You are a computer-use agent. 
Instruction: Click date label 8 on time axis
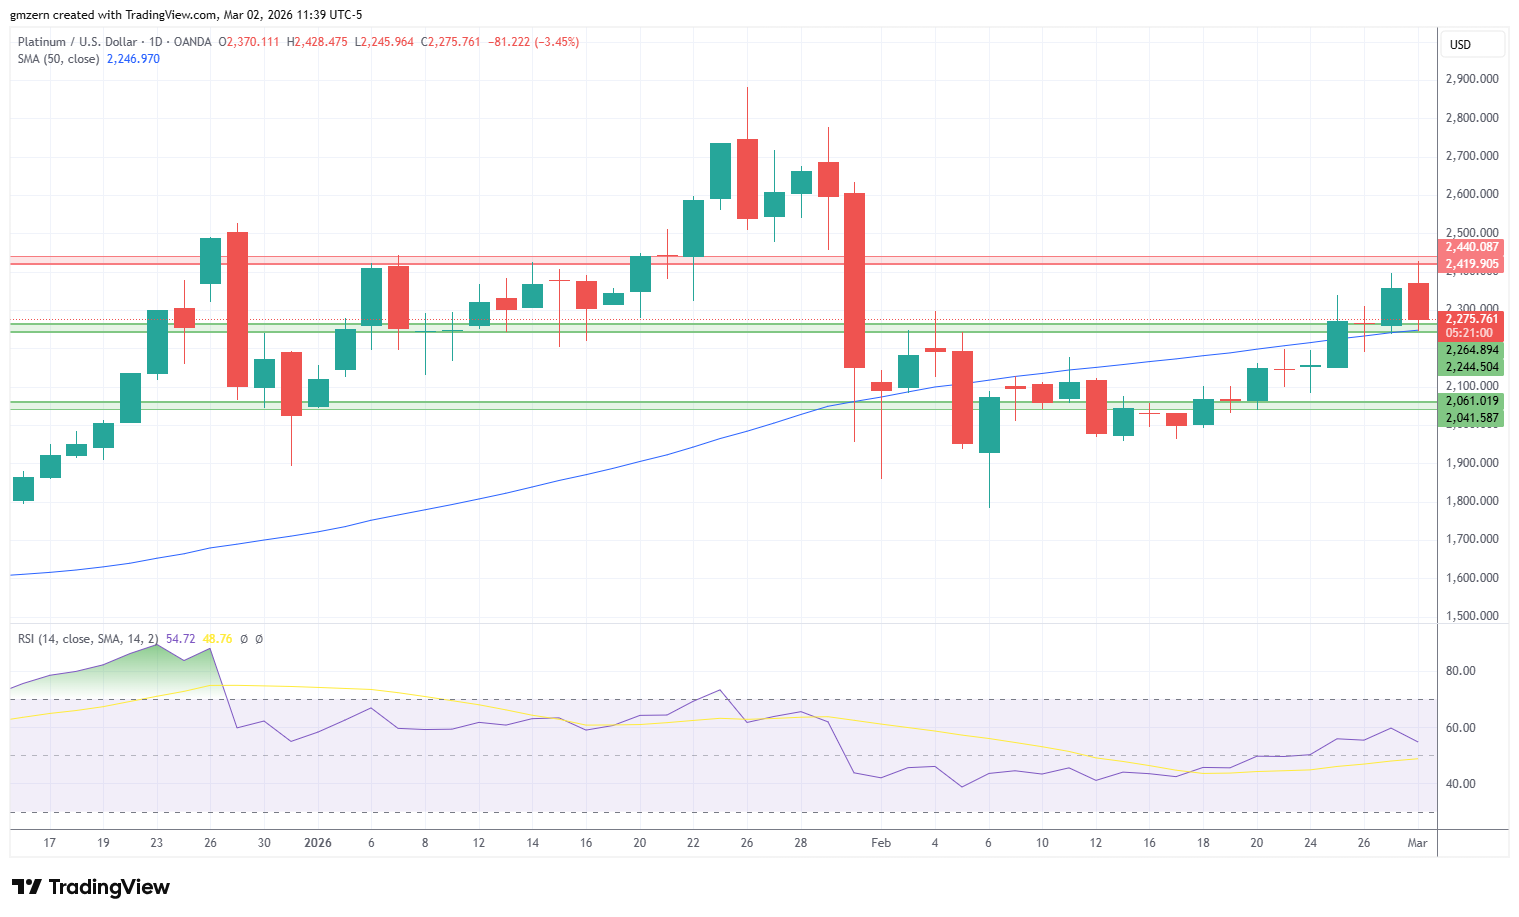click(425, 843)
